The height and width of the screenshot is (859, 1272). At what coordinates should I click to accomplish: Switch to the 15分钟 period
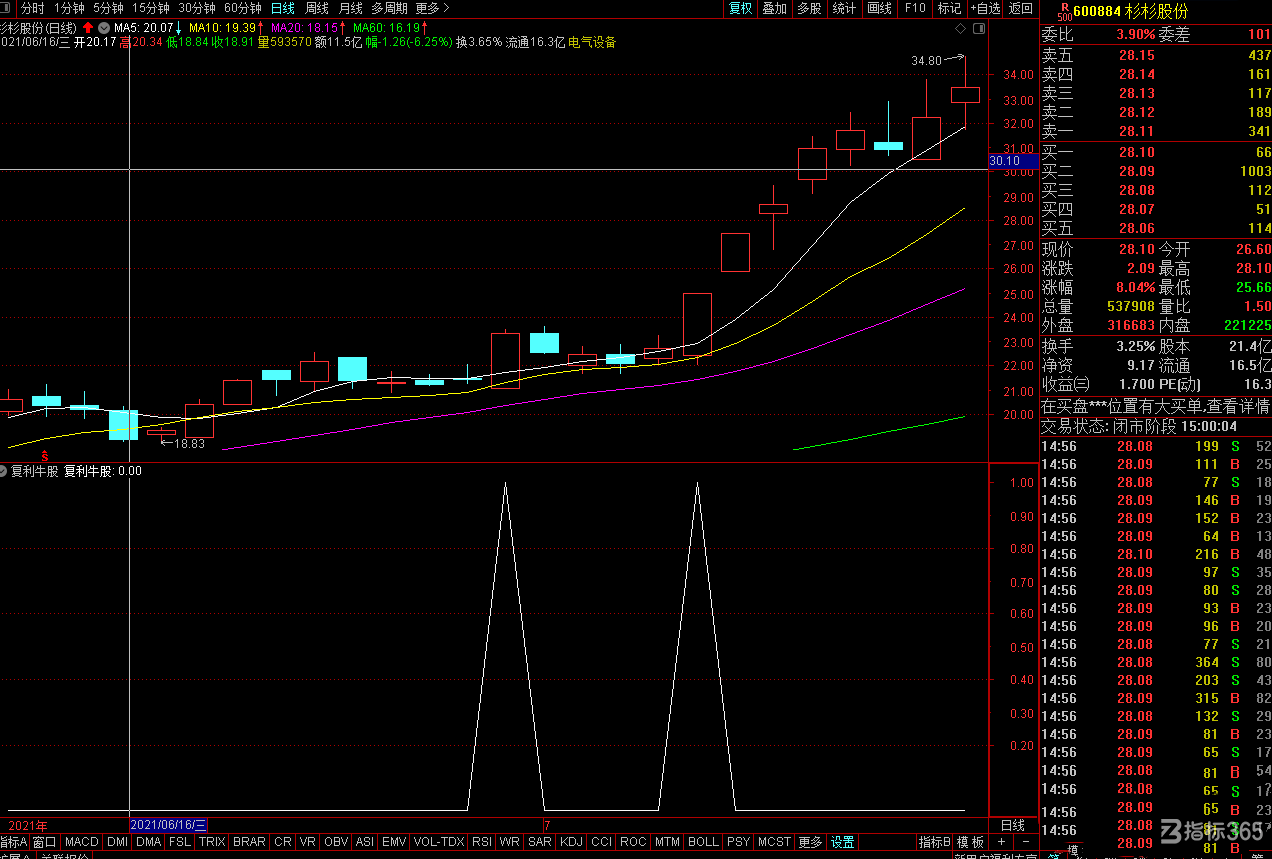(x=151, y=8)
